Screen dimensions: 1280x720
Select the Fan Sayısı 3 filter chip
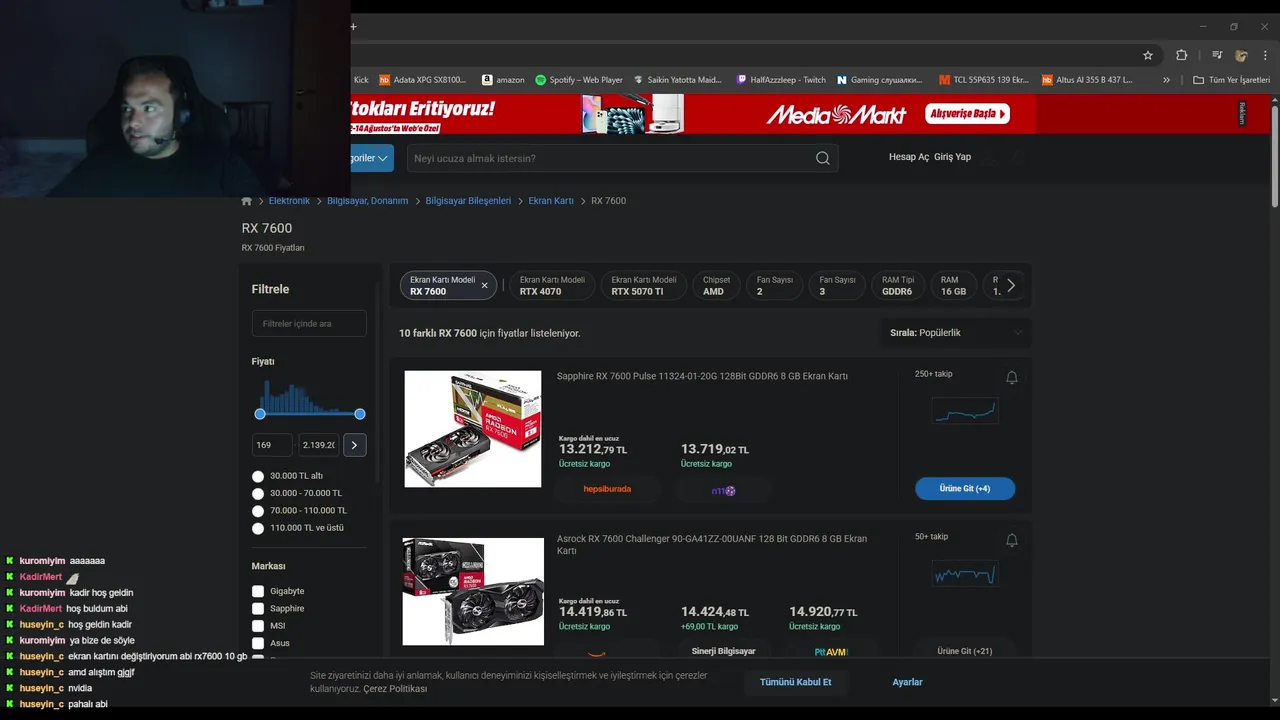click(x=837, y=285)
